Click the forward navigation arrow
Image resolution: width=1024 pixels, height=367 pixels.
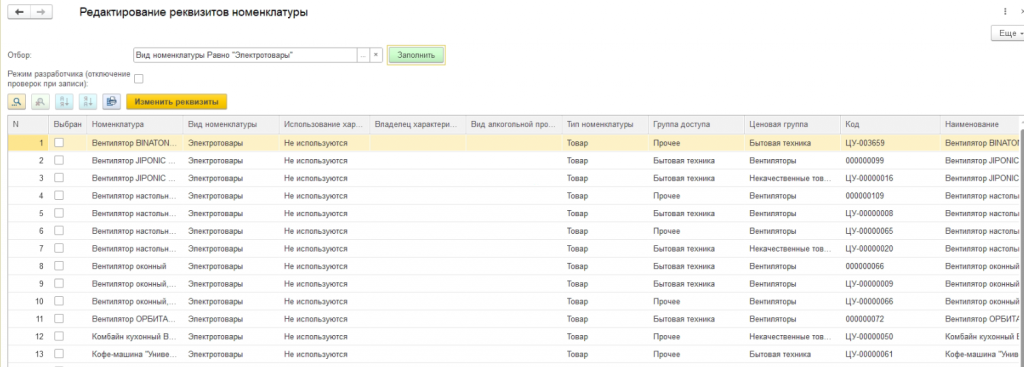(40, 12)
